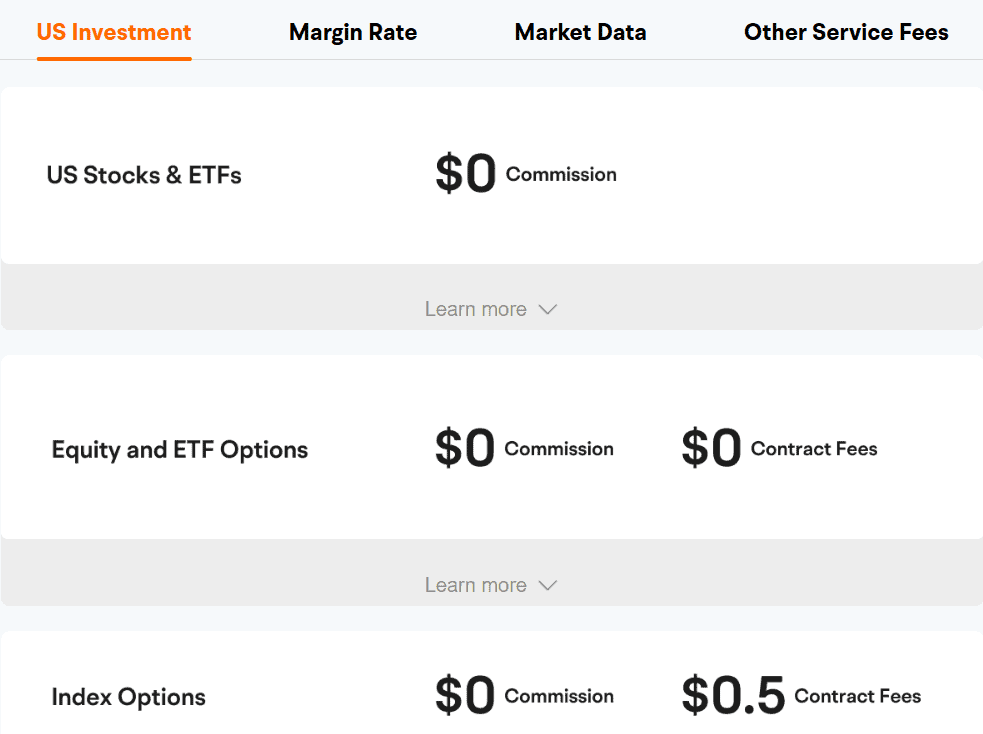Click Learn more for US Stocks & ETFs

(x=476, y=309)
